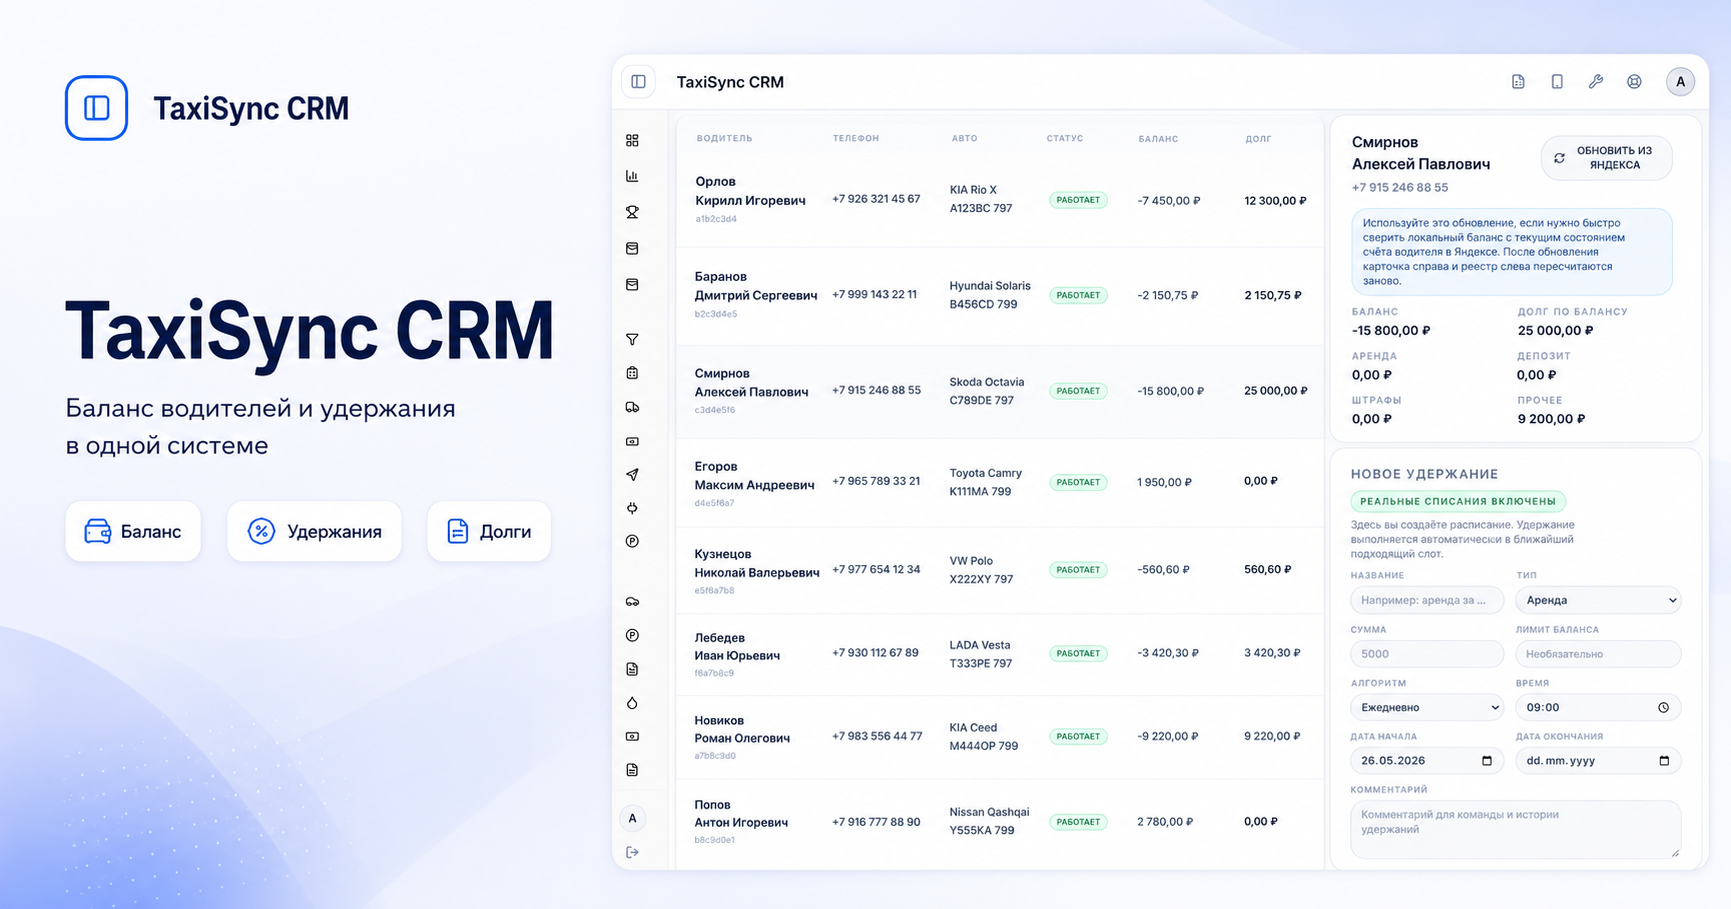Click the clock icon in the Время field
The height and width of the screenshot is (909, 1731).
[x=1663, y=707]
